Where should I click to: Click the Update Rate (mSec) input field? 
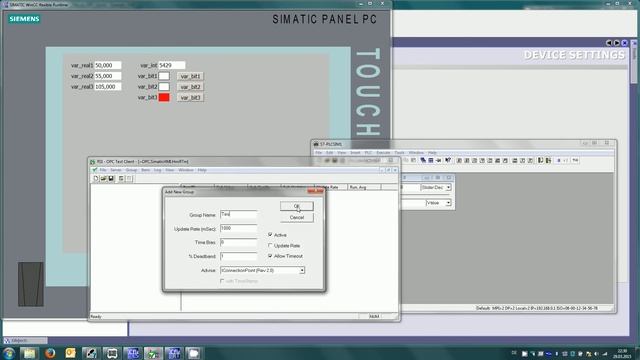238,229
